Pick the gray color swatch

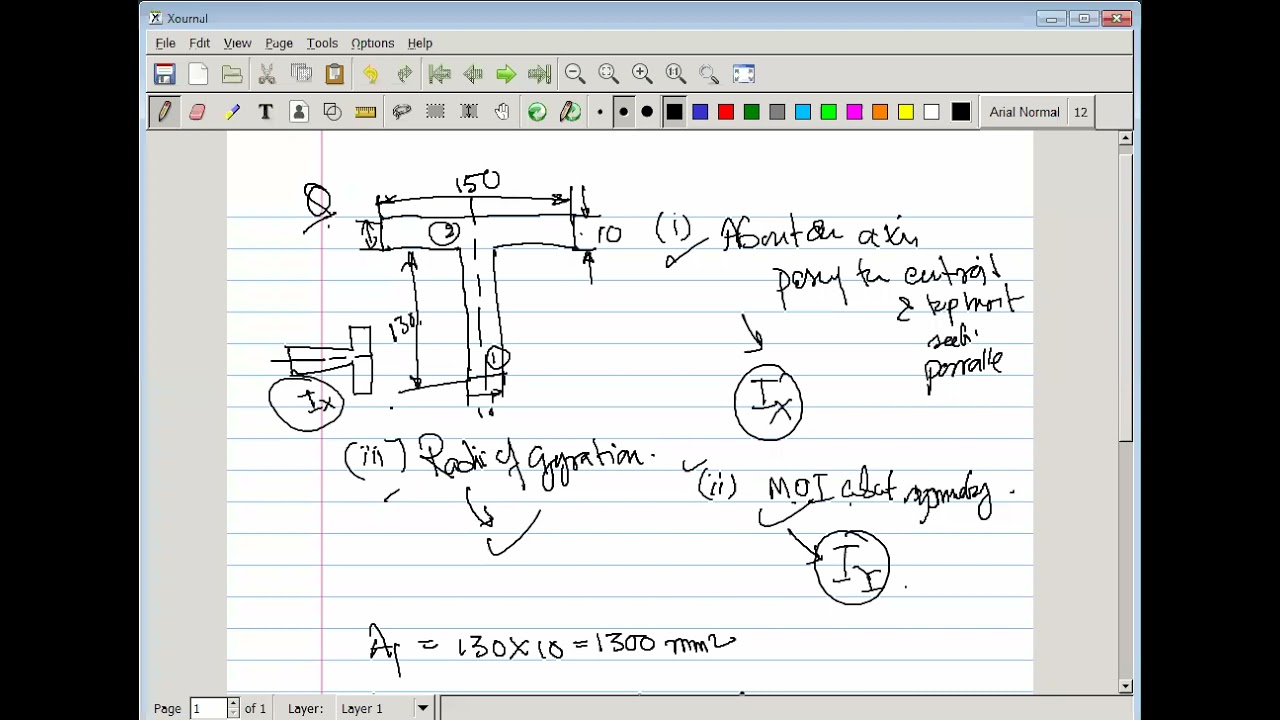[x=777, y=112]
